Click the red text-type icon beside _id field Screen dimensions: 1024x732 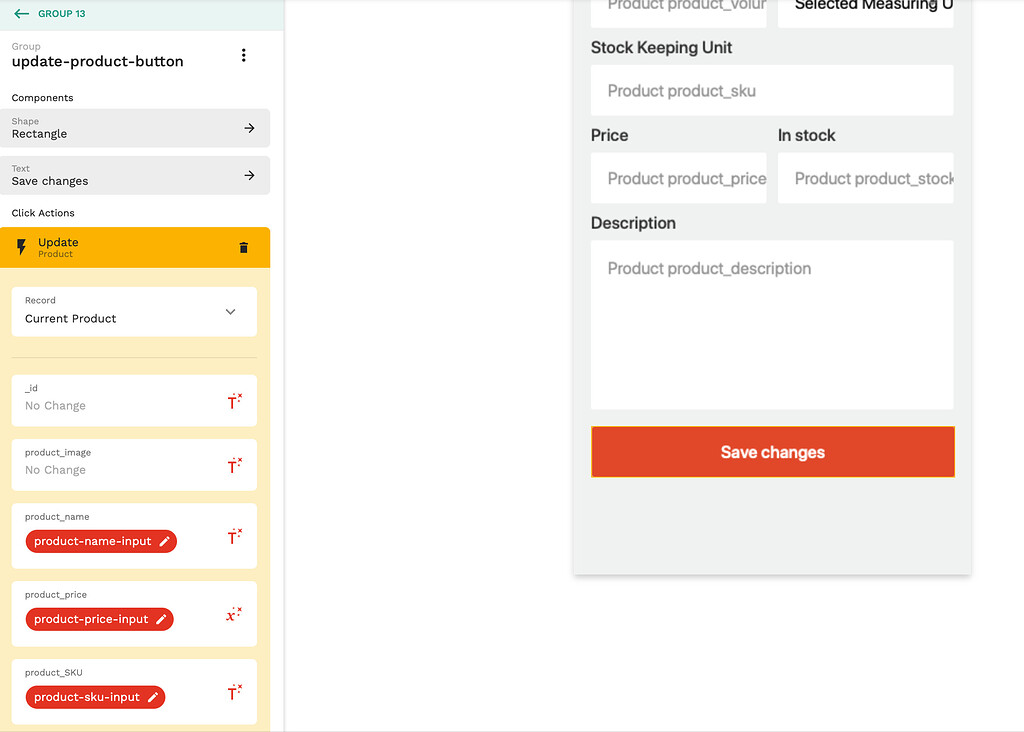(234, 399)
